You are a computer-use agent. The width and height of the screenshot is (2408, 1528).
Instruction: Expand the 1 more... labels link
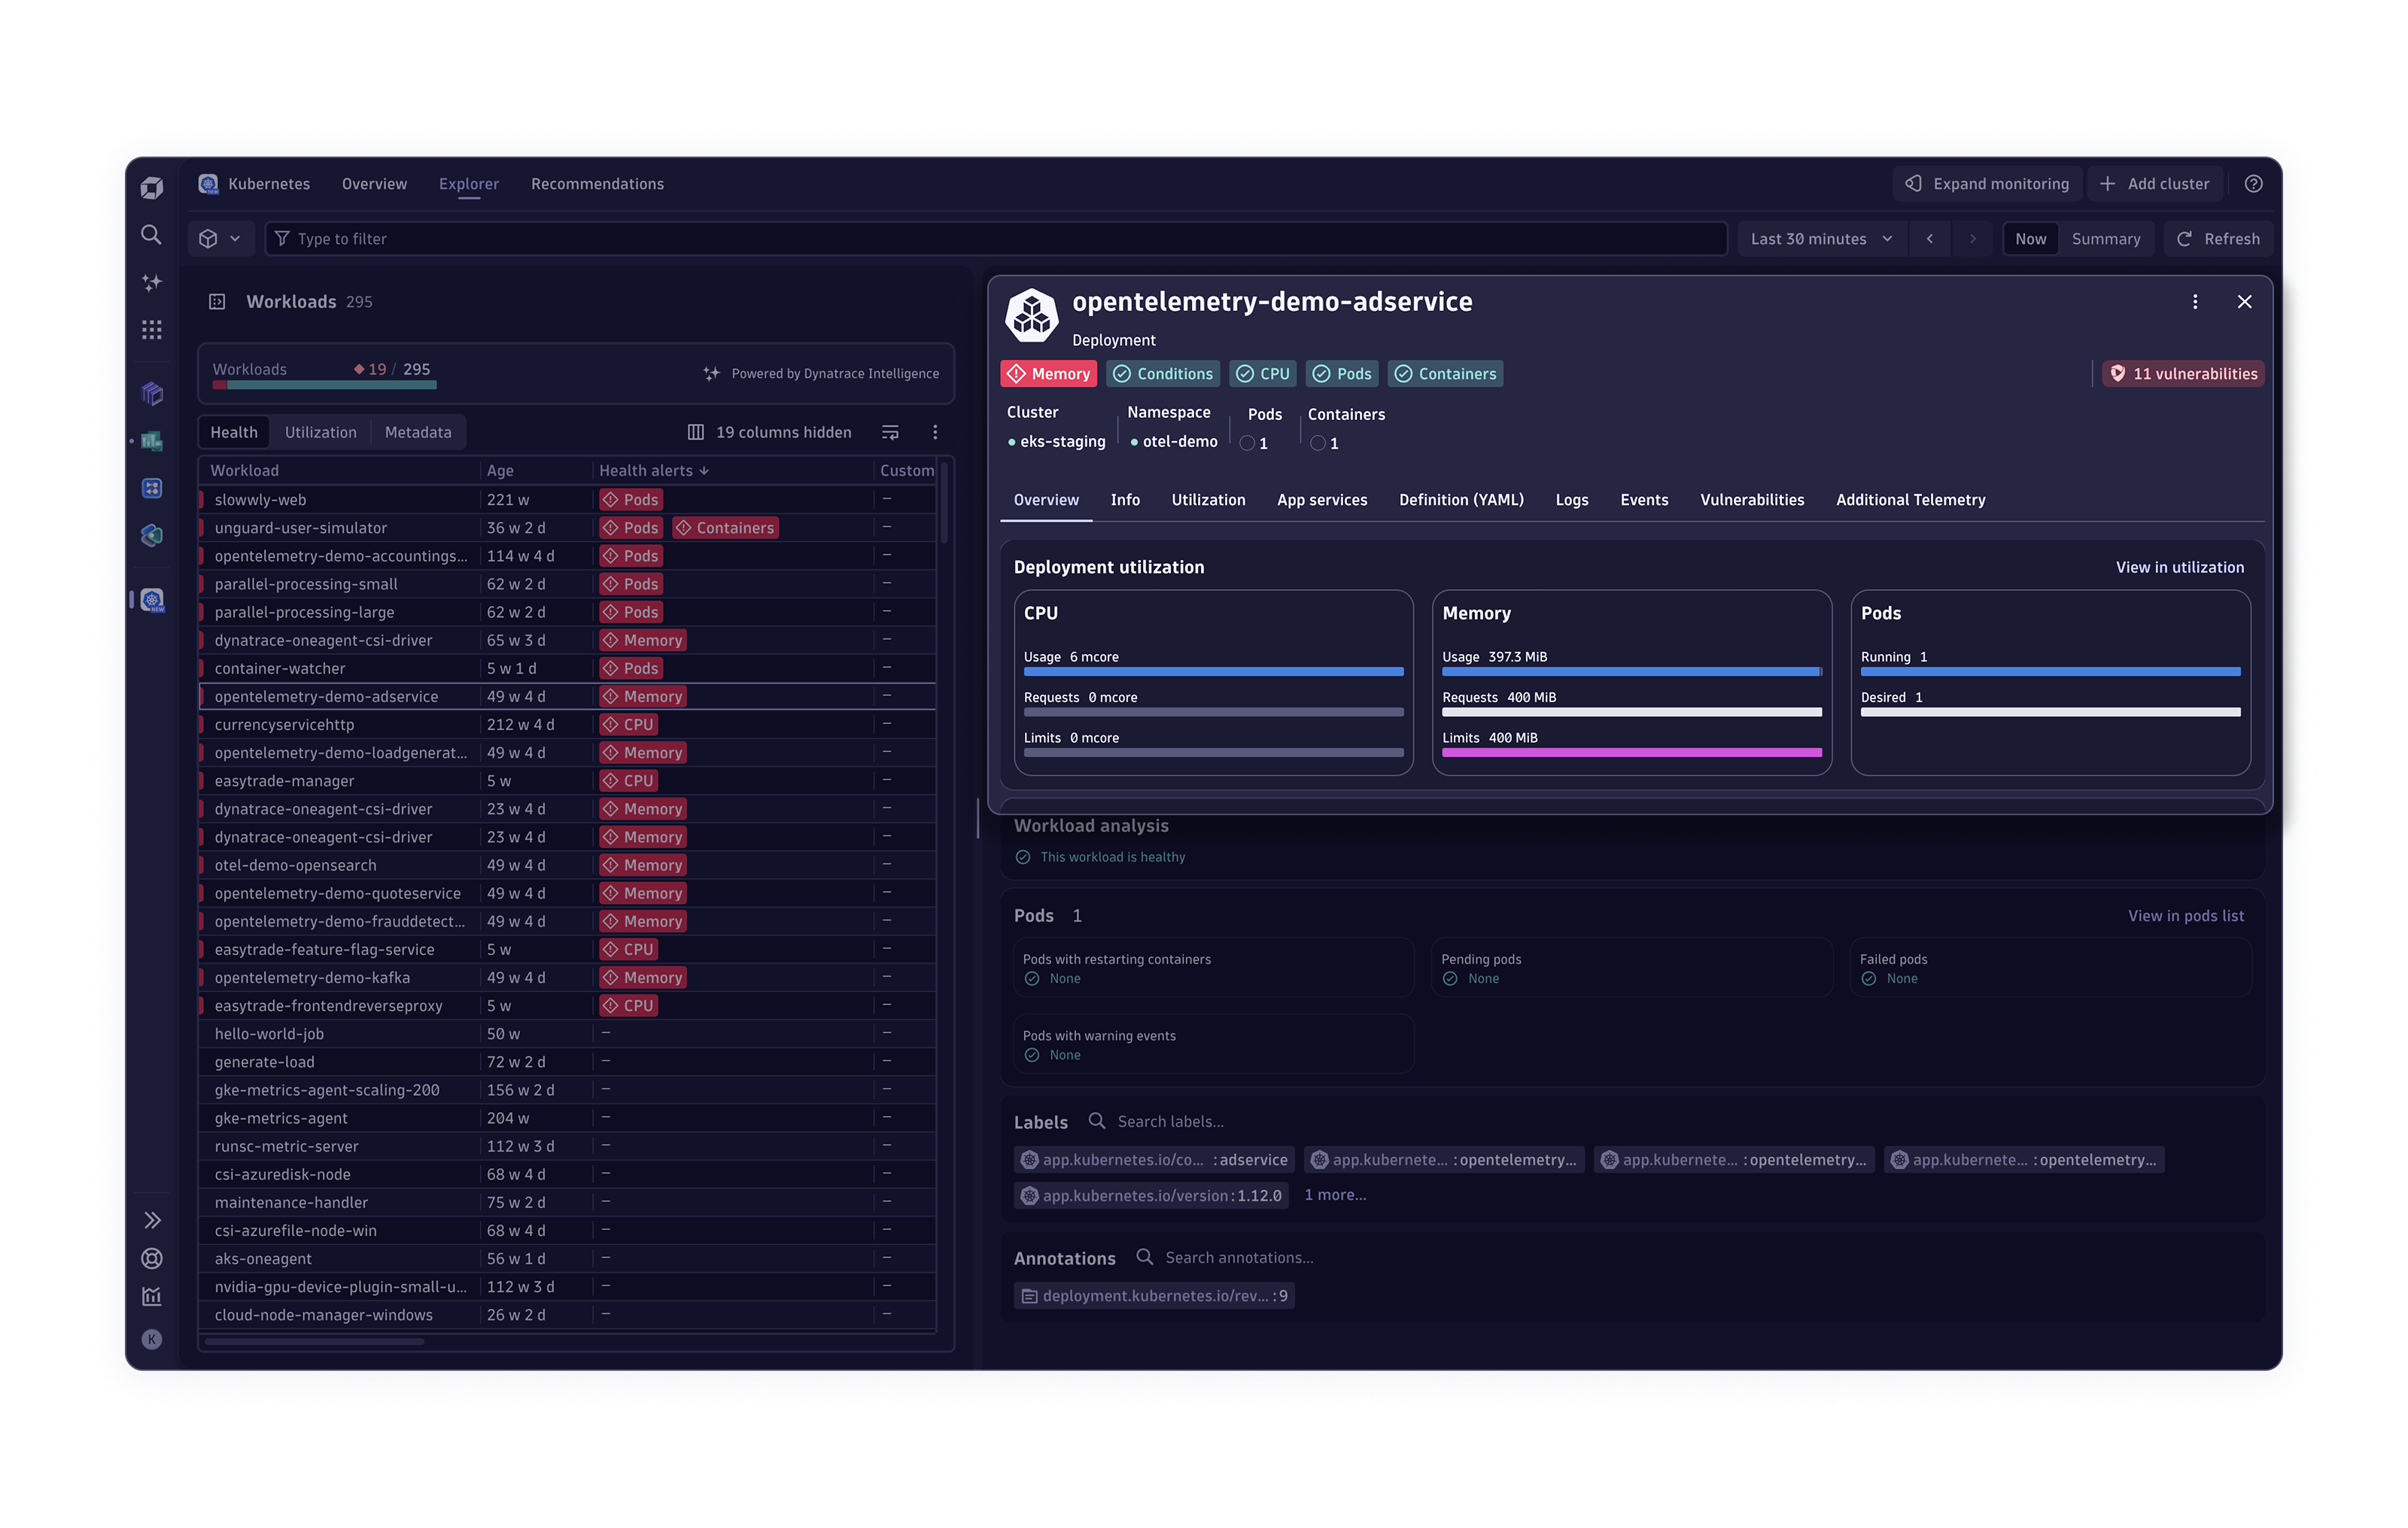1335,1195
